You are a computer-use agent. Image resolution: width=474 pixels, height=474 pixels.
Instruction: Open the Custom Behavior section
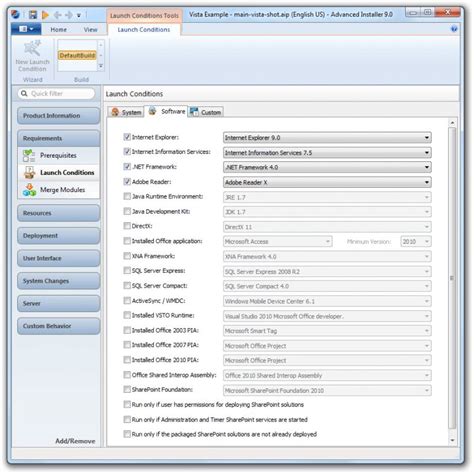[x=58, y=326]
